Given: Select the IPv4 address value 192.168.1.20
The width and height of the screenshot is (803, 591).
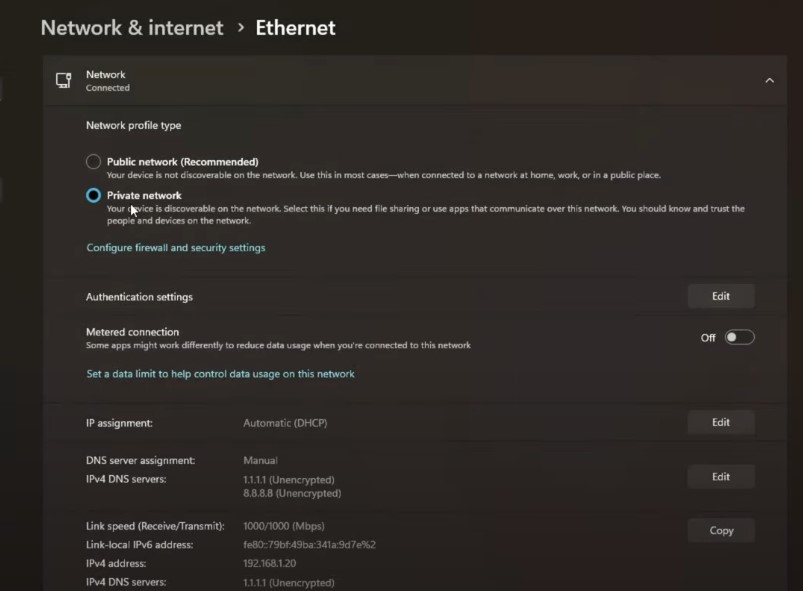Looking at the screenshot, I should pyautogui.click(x=269, y=563).
